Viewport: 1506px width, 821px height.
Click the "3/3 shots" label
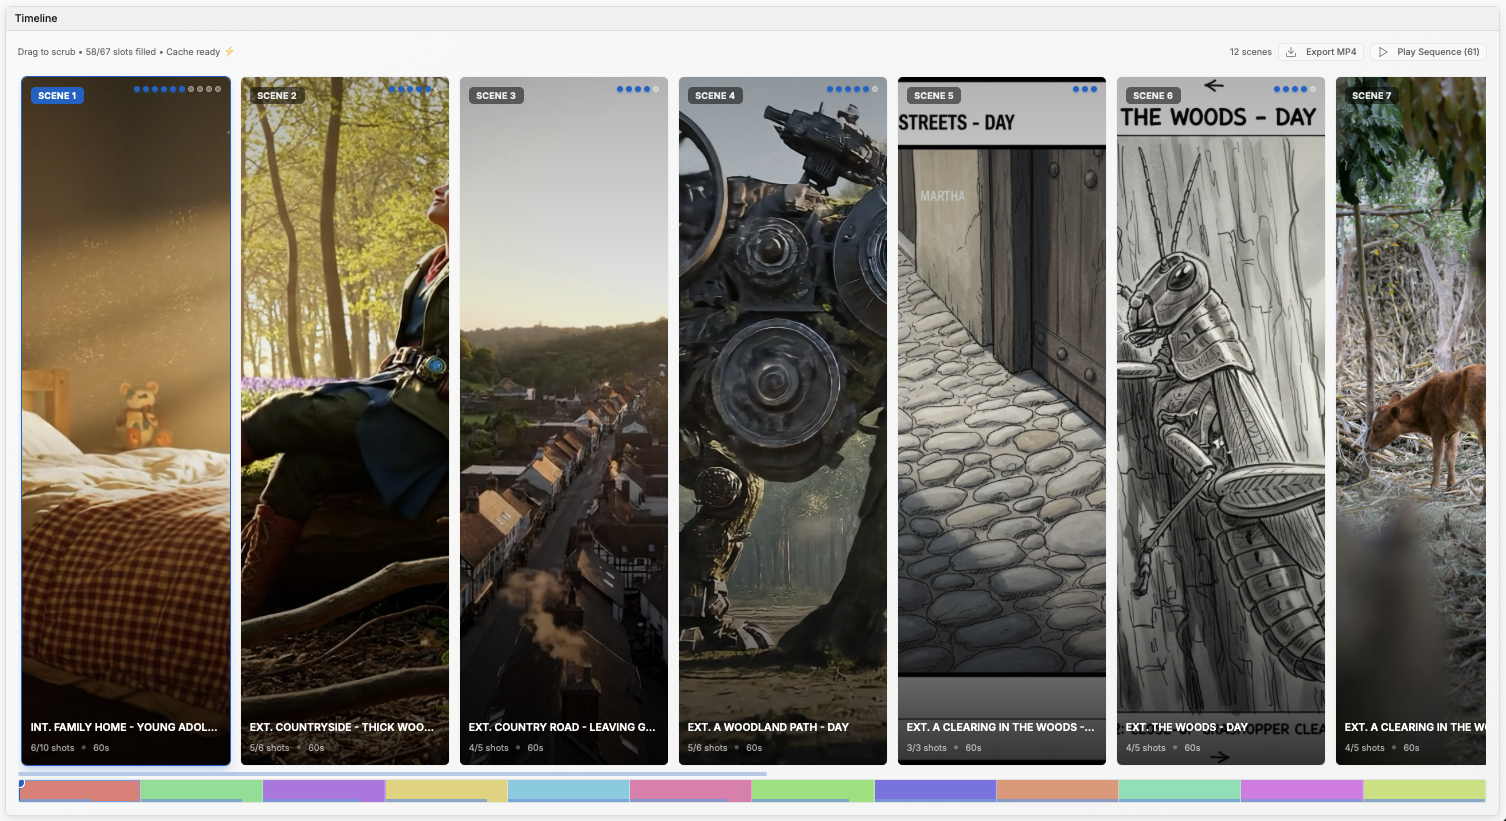[927, 748]
